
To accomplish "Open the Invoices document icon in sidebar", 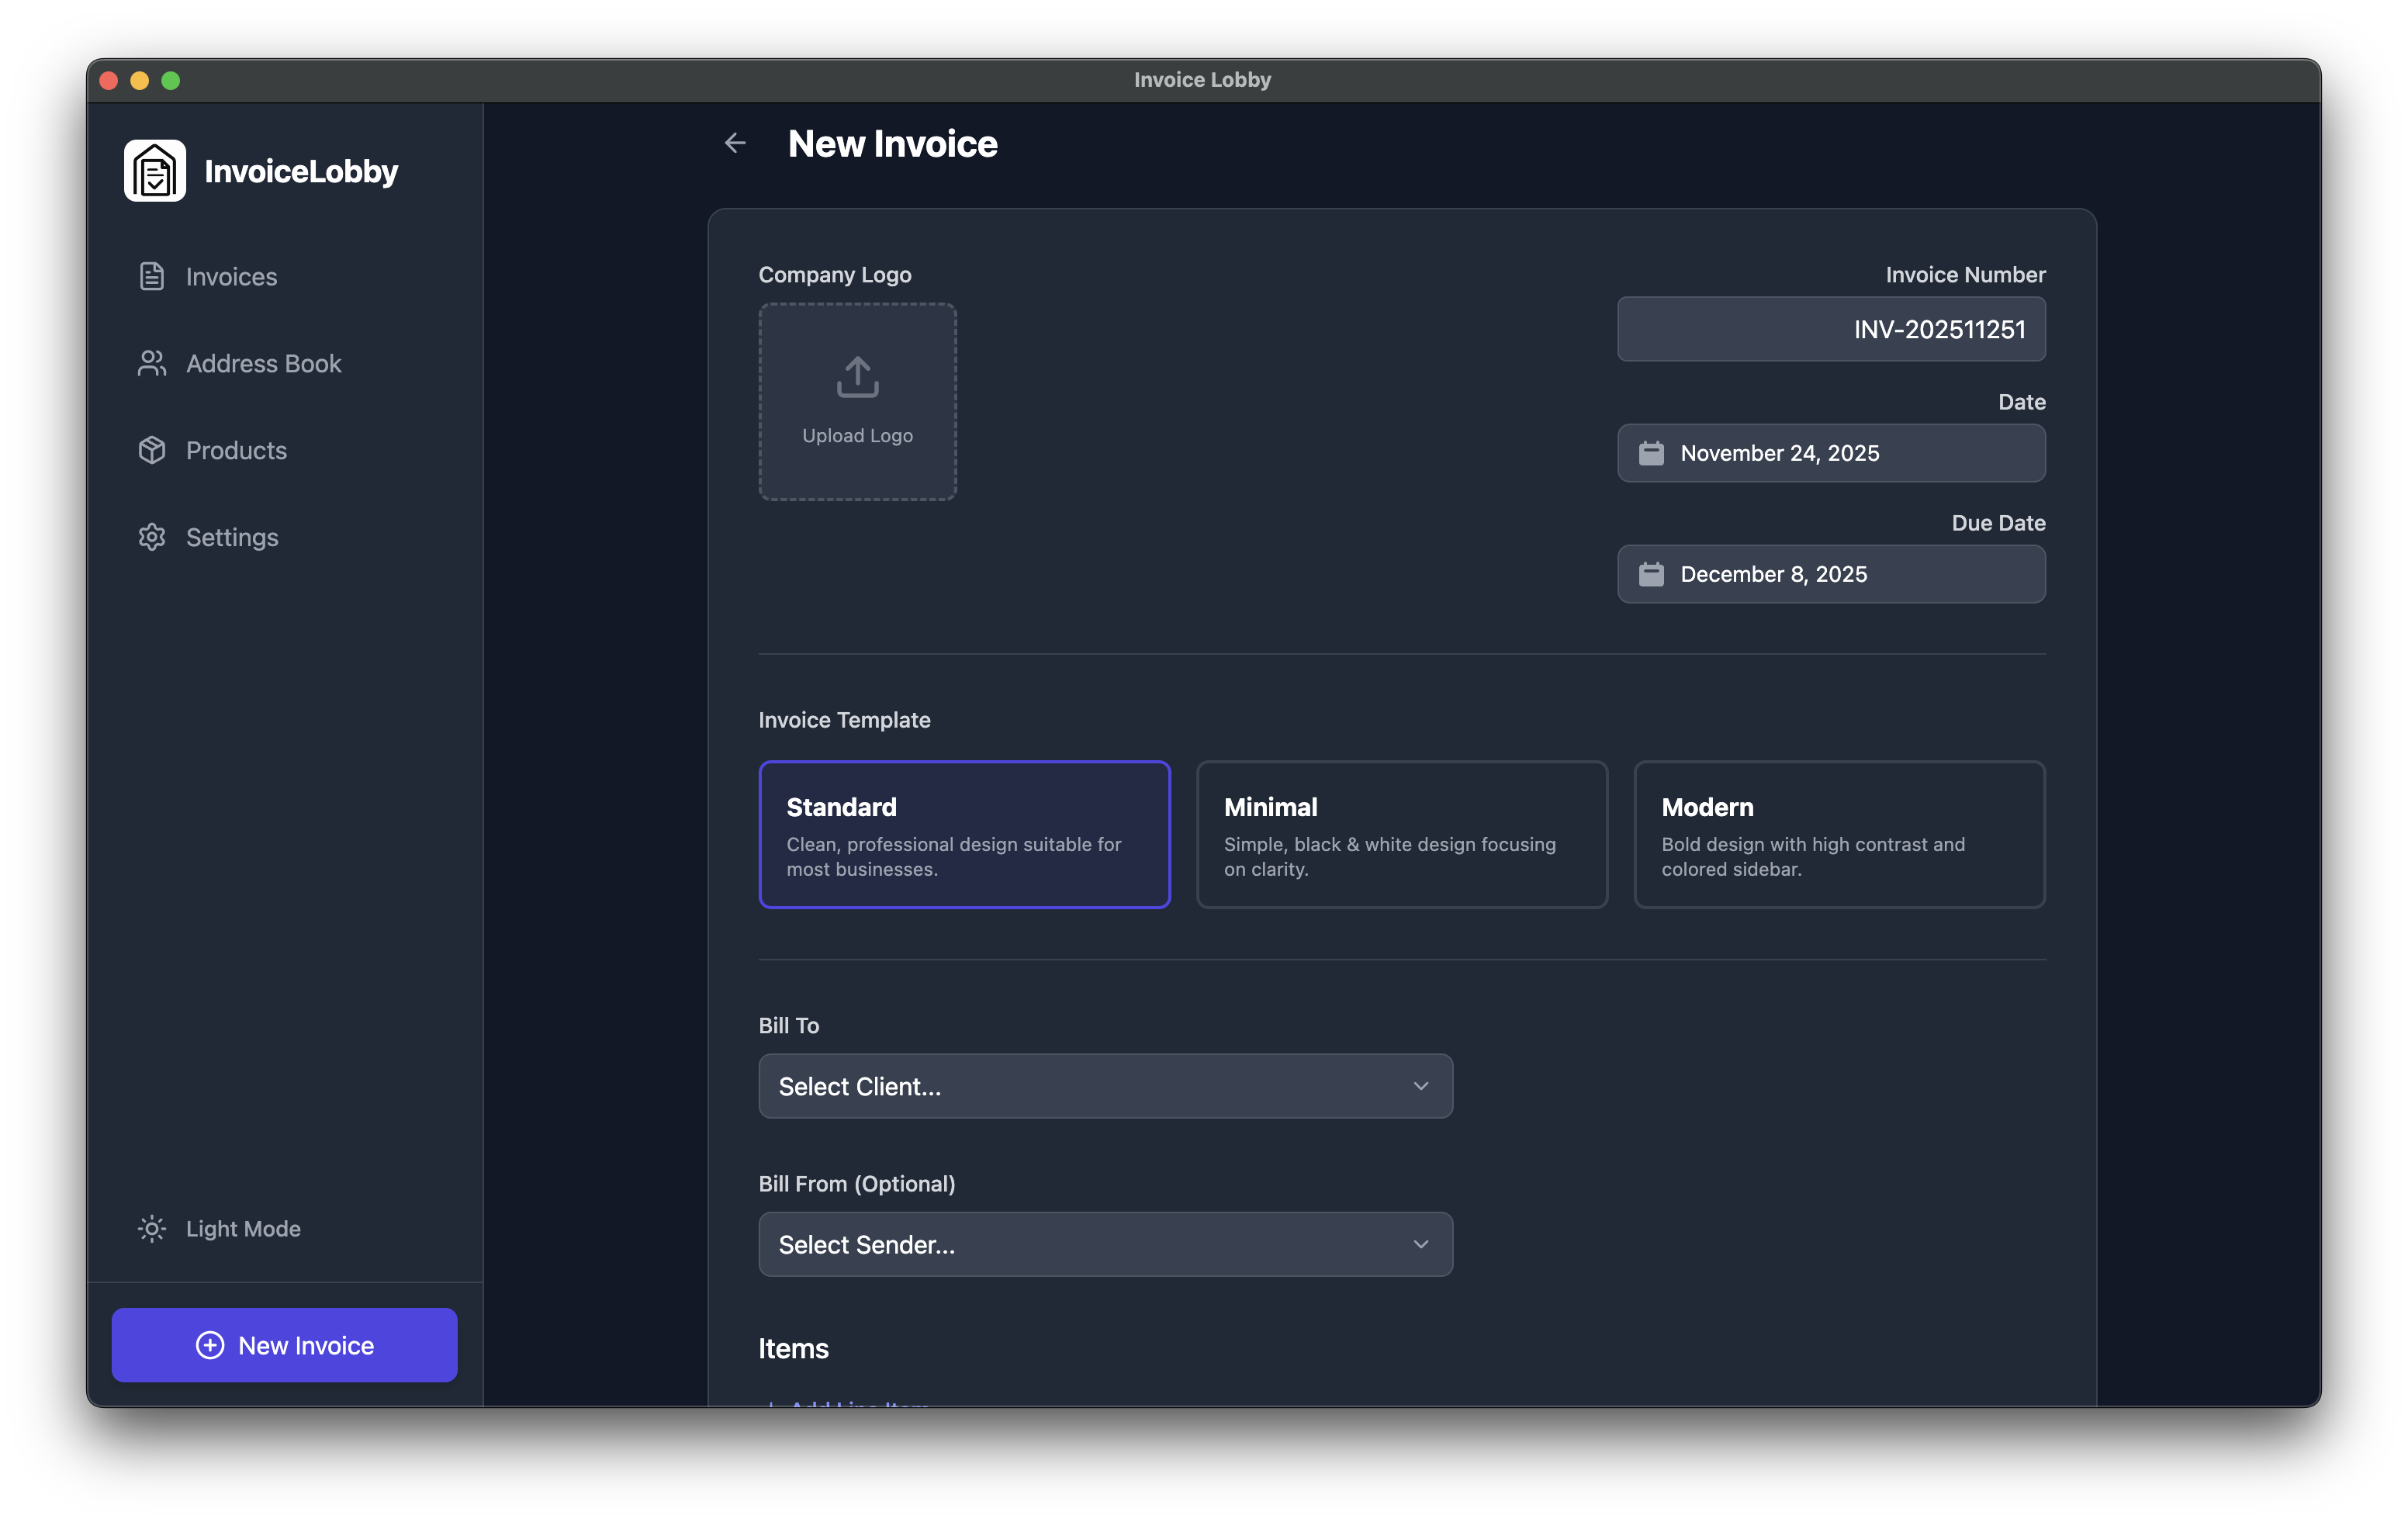I will (x=151, y=276).
